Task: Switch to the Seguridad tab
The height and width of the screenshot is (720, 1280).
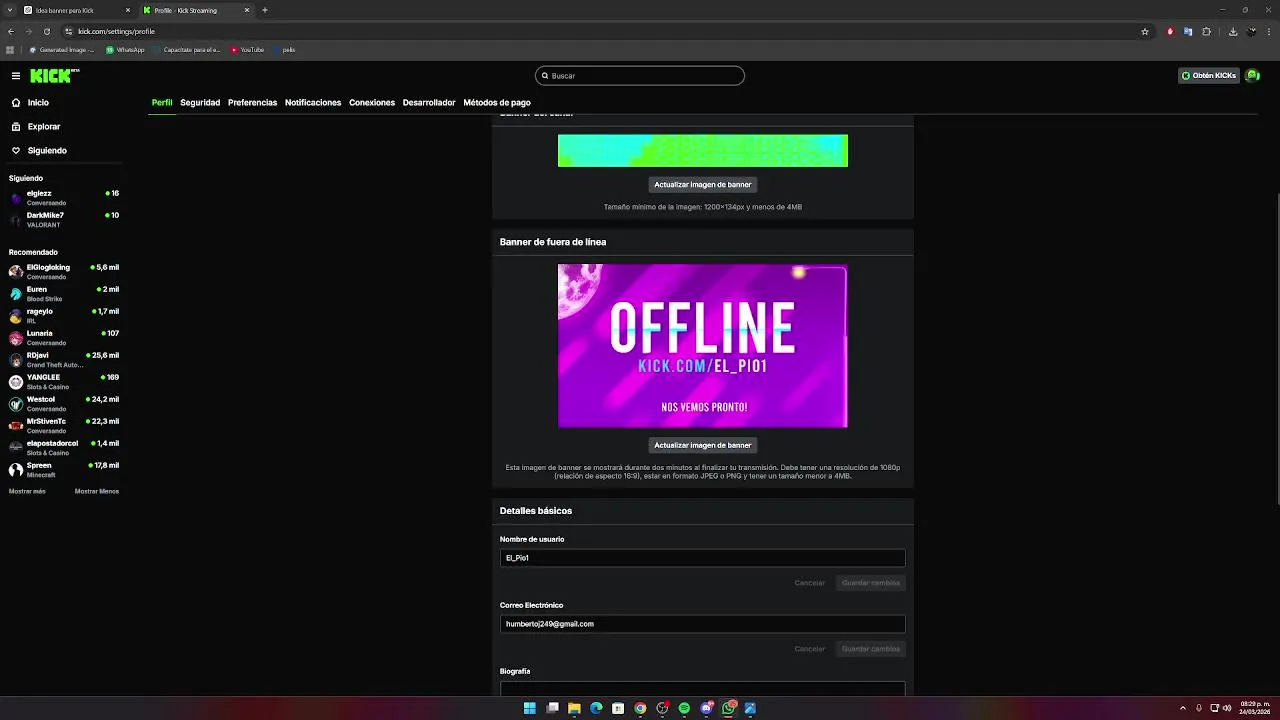Action: [200, 103]
